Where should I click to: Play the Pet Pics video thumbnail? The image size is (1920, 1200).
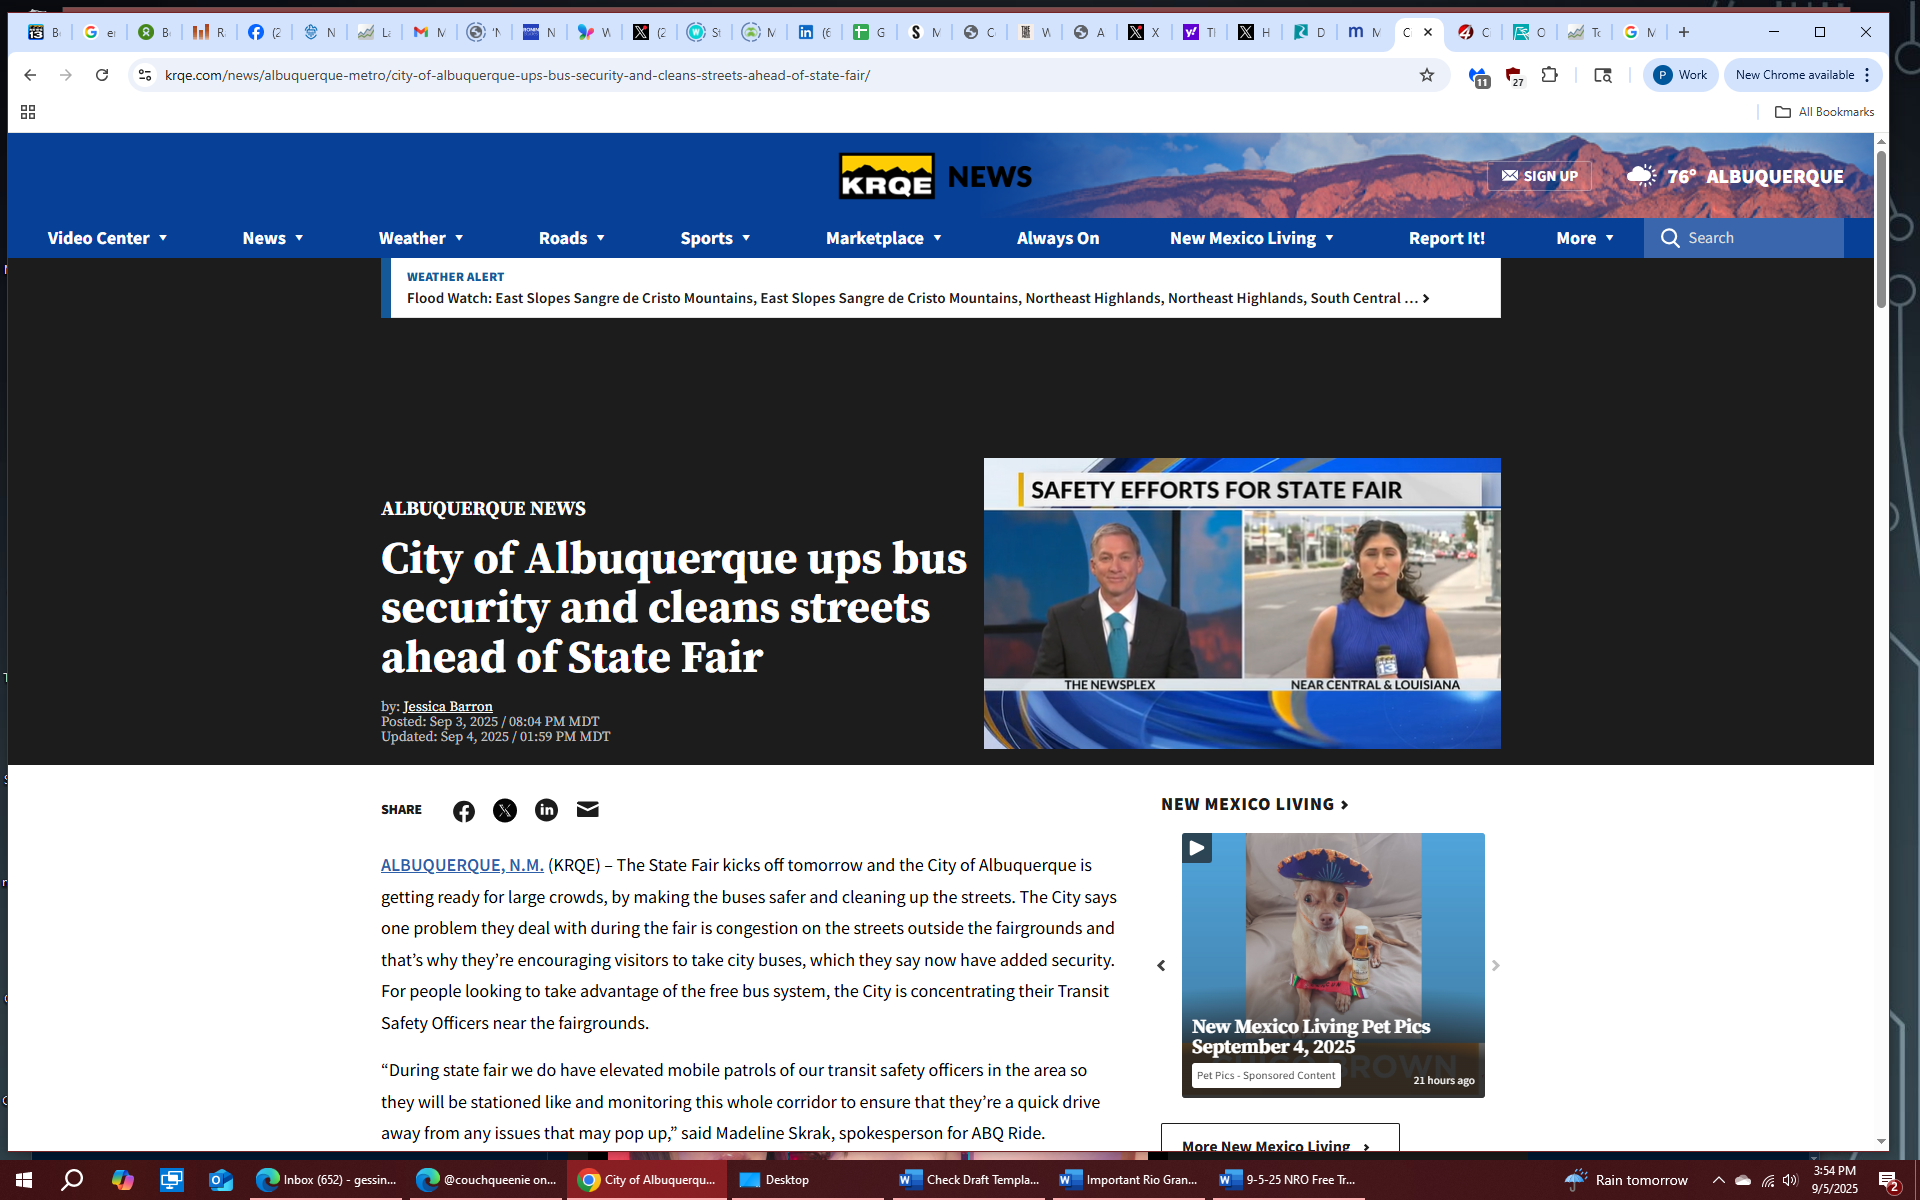(1332, 940)
